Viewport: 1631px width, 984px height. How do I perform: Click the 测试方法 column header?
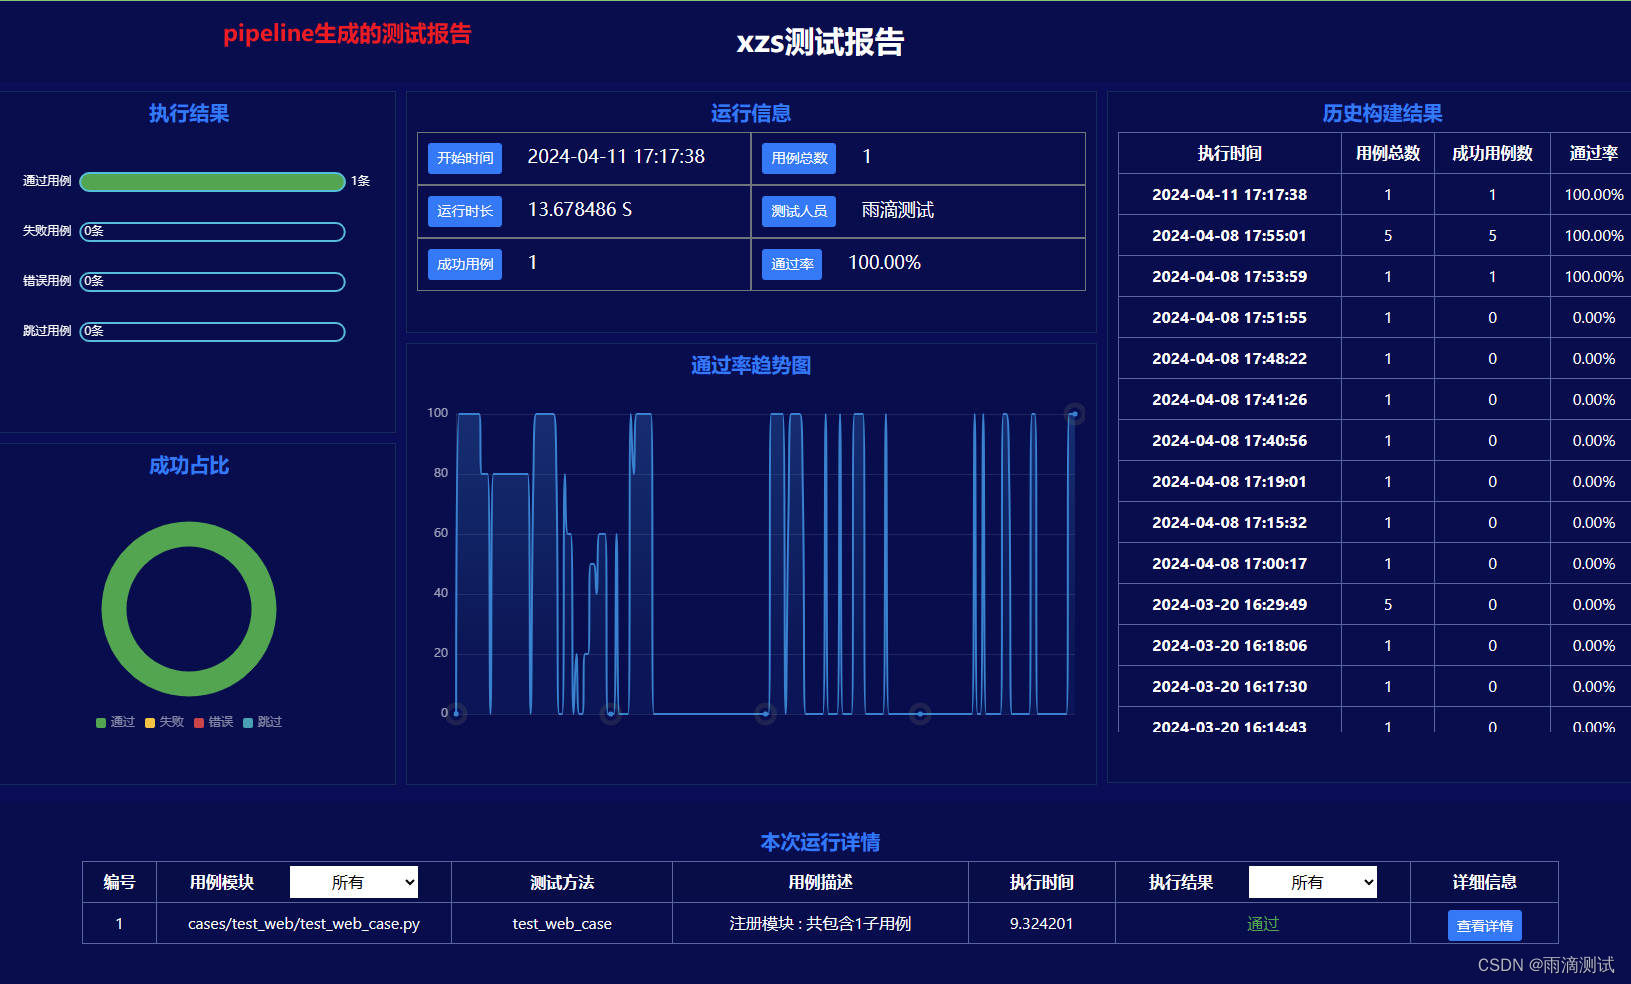pos(562,882)
